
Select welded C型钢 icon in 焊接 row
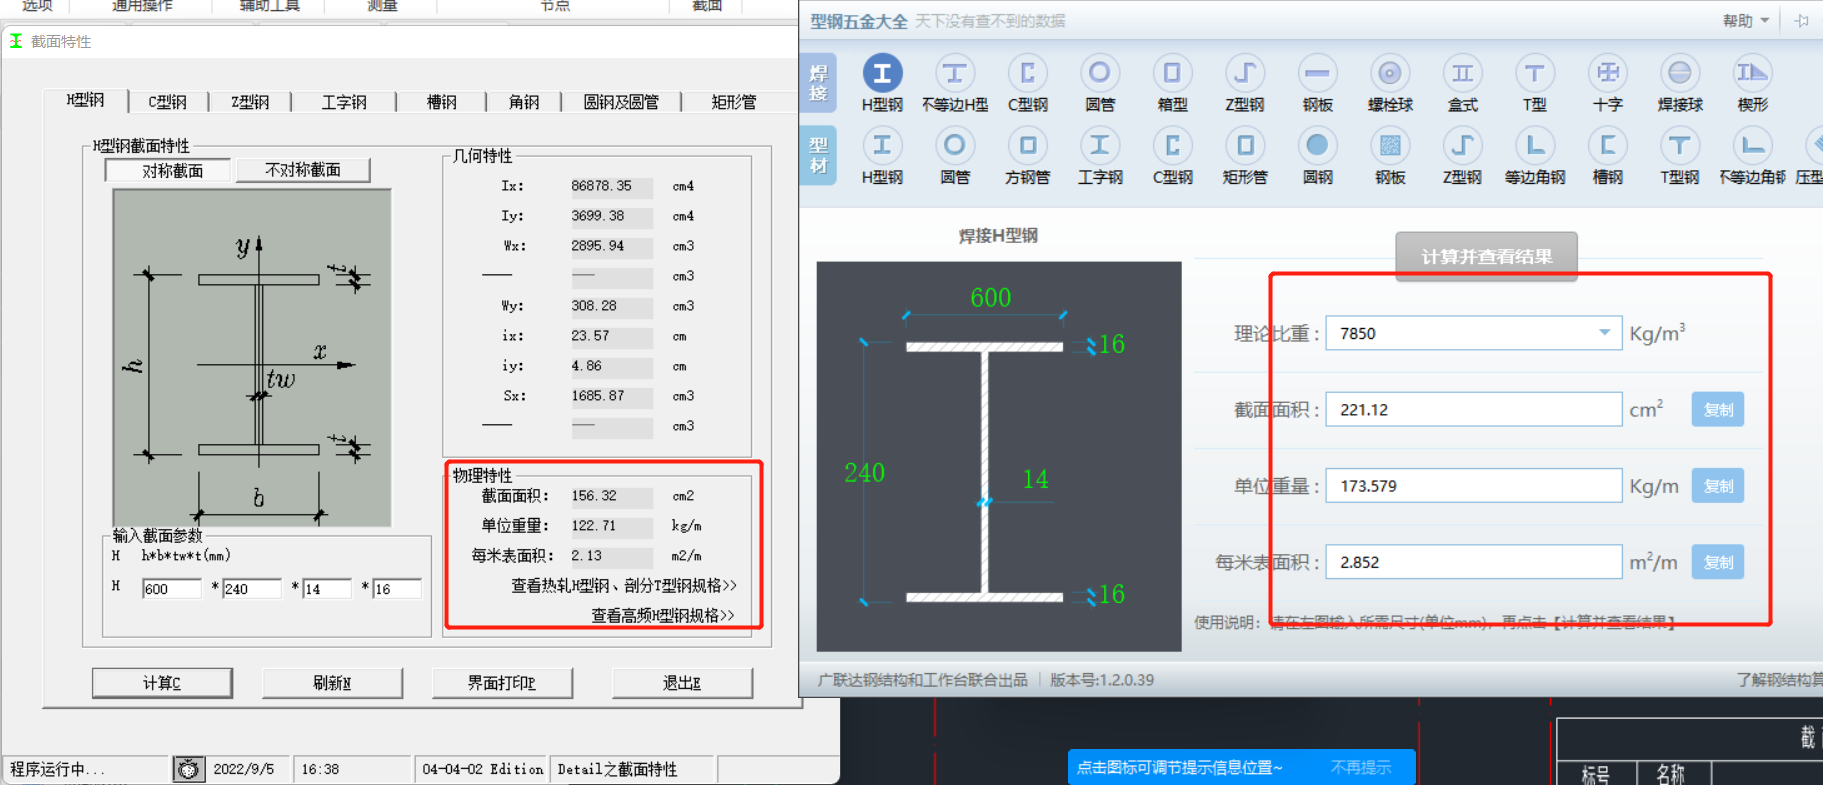1027,74
